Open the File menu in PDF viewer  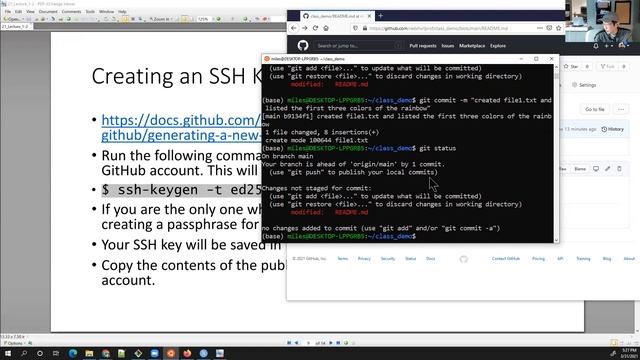coord(8,11)
